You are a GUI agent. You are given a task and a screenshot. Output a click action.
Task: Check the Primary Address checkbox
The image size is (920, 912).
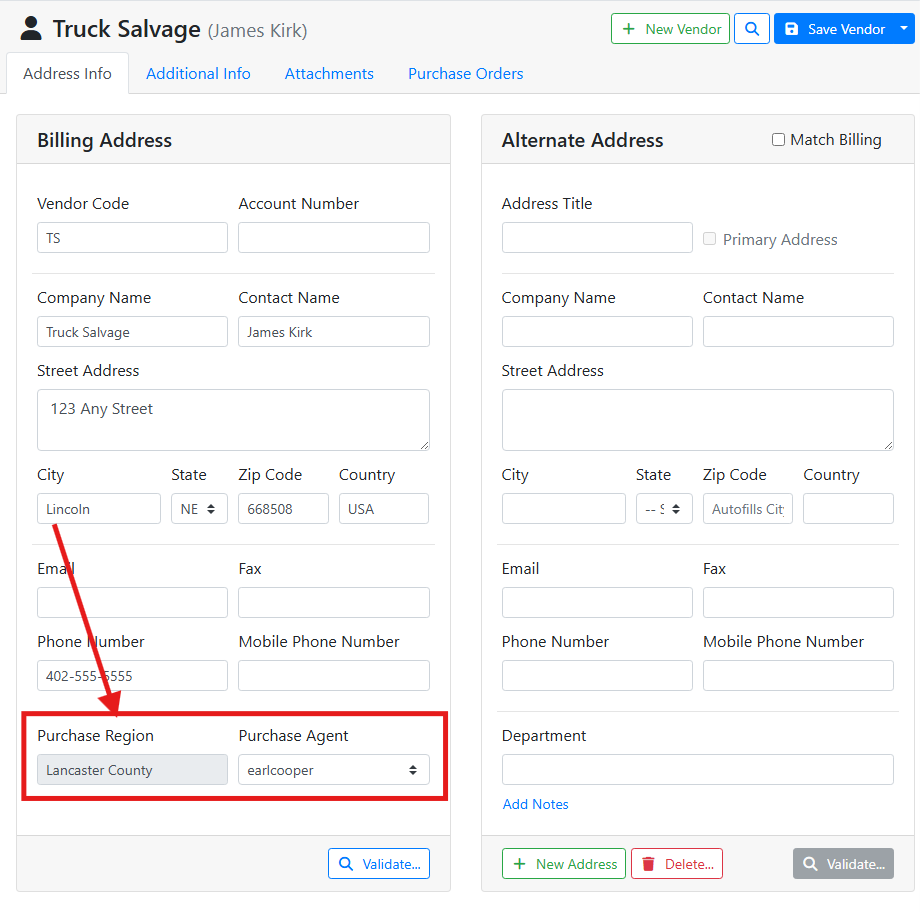[710, 239]
